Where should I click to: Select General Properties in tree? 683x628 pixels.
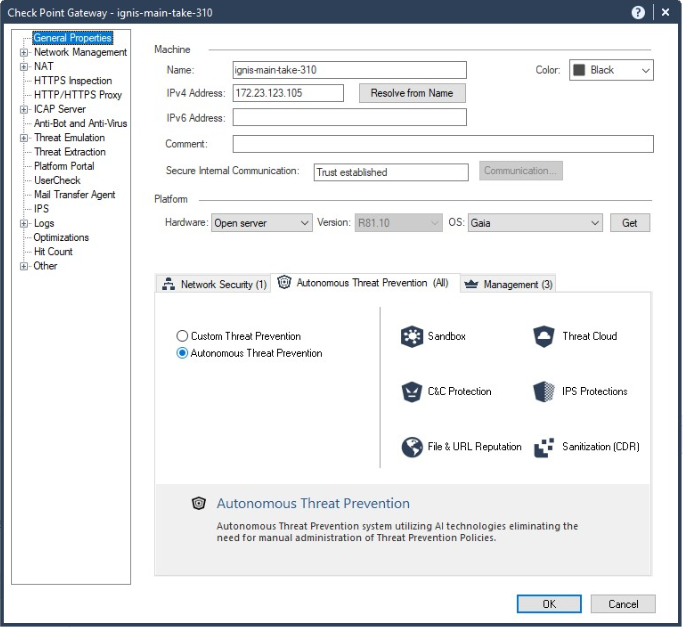tap(73, 38)
